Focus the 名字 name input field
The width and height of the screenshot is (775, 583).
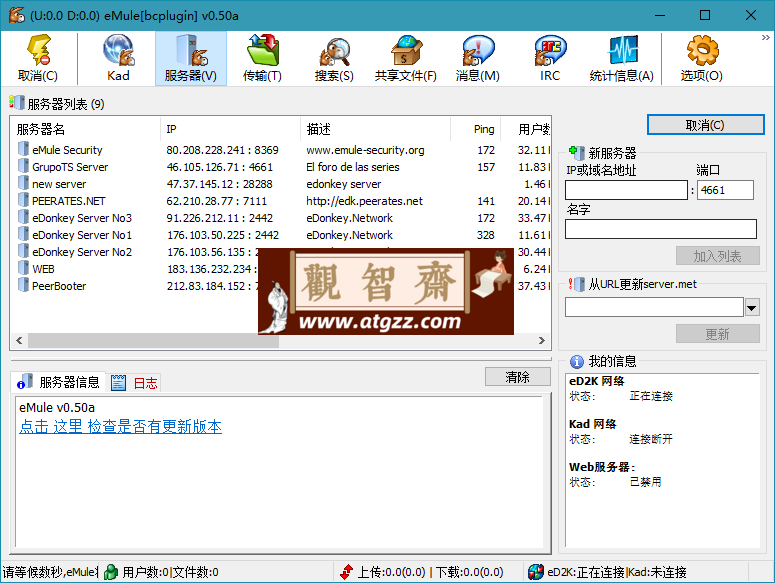(661, 229)
